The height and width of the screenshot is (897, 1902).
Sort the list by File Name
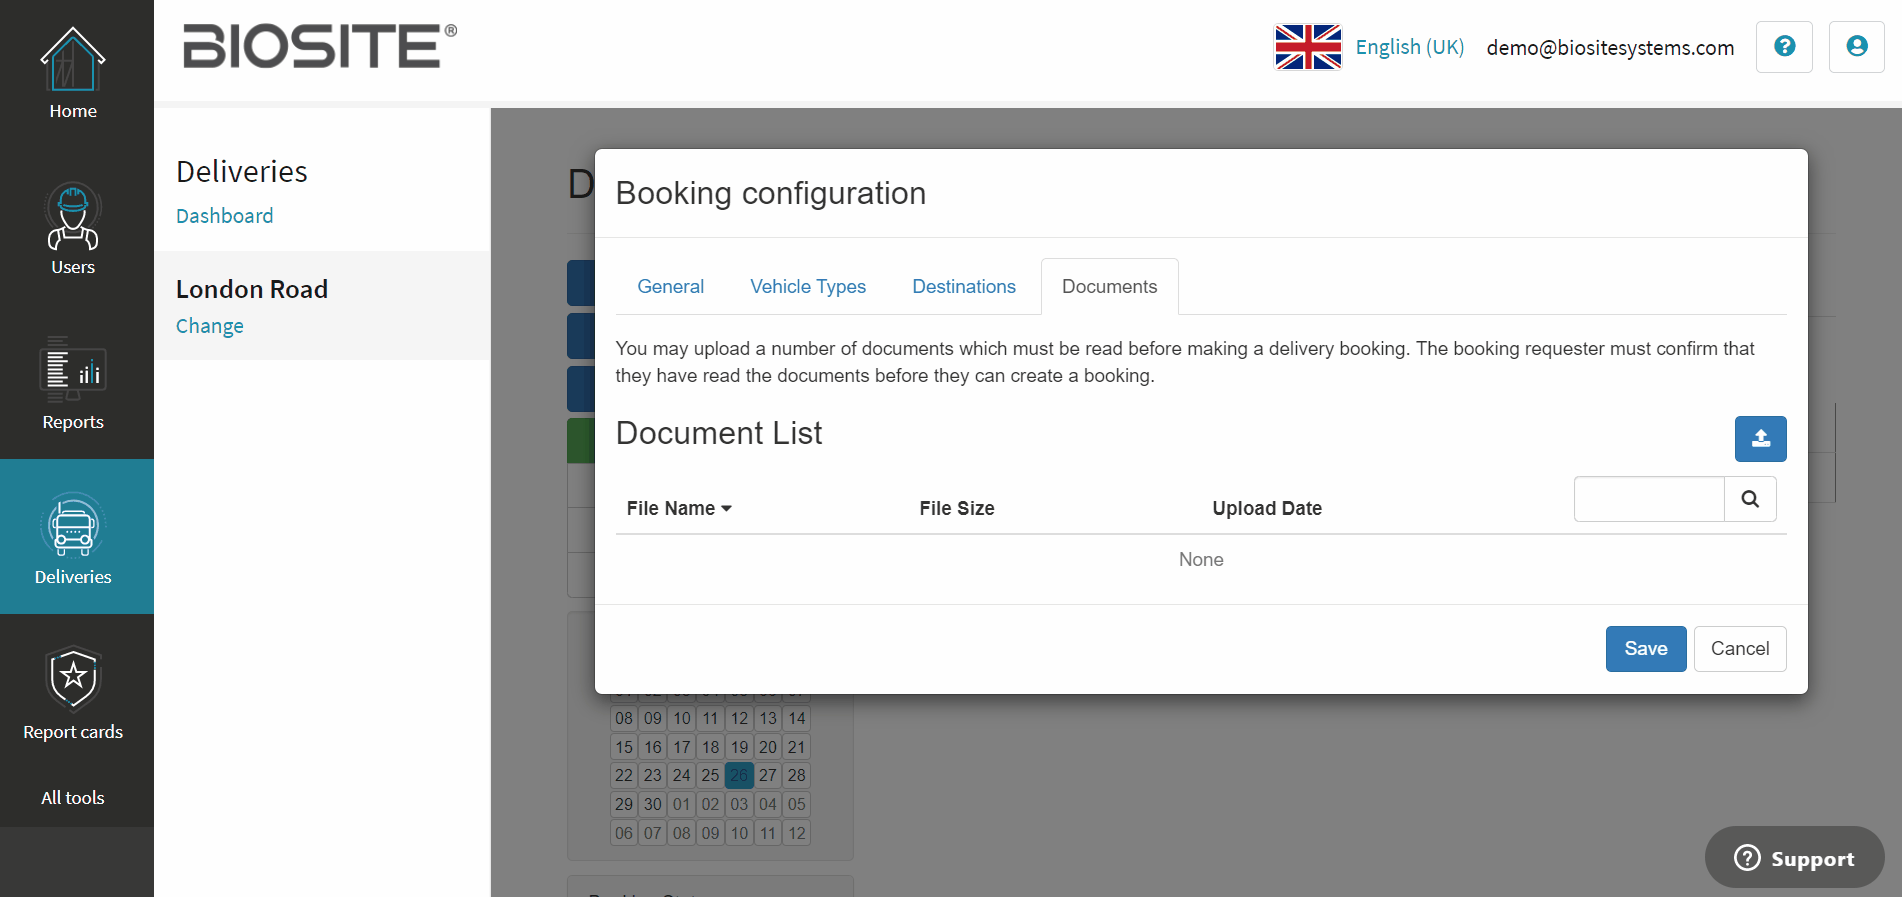(x=679, y=508)
